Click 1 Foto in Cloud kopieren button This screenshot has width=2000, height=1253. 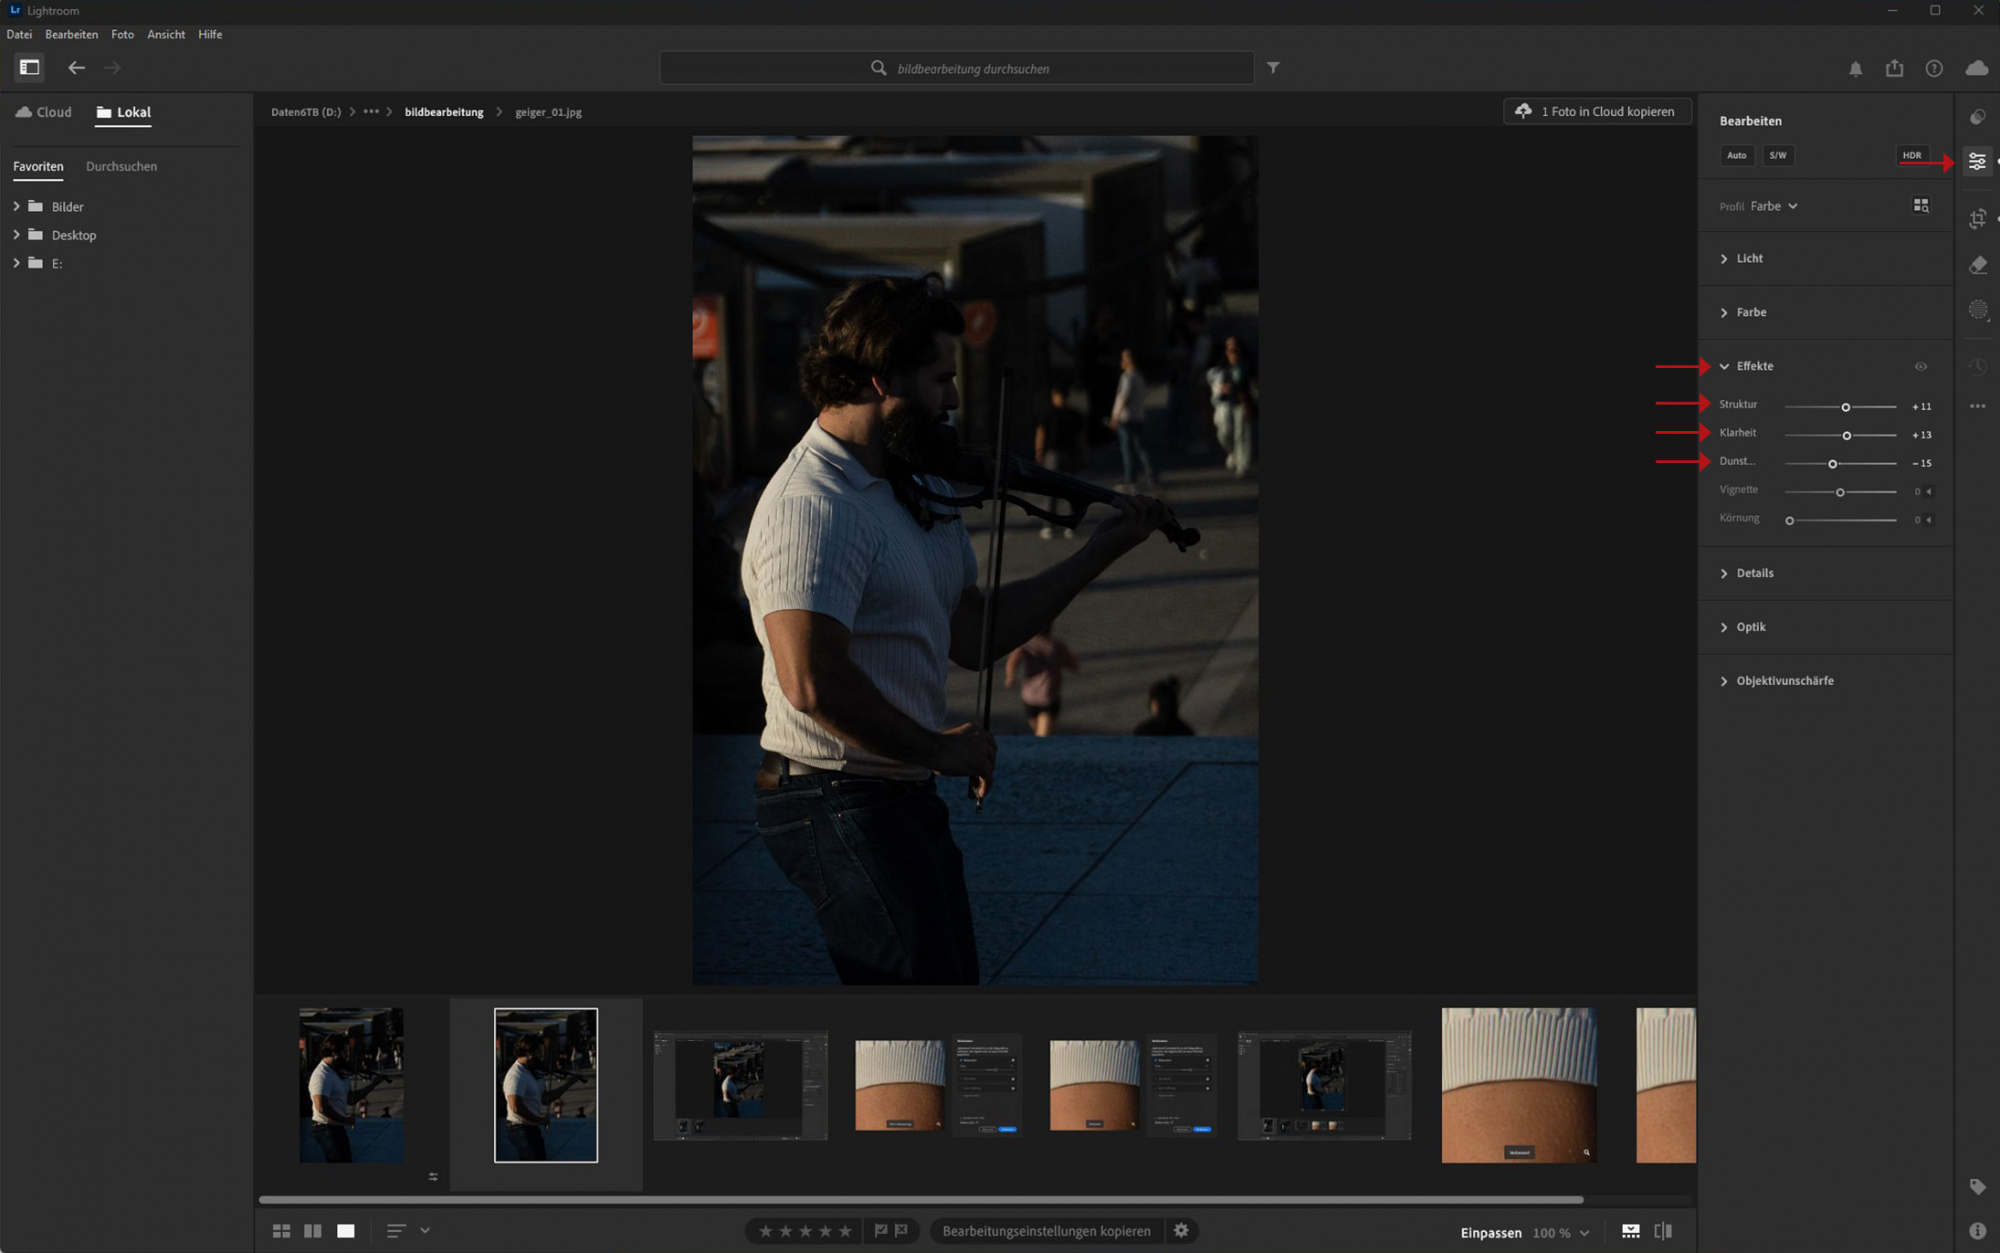click(x=1597, y=111)
